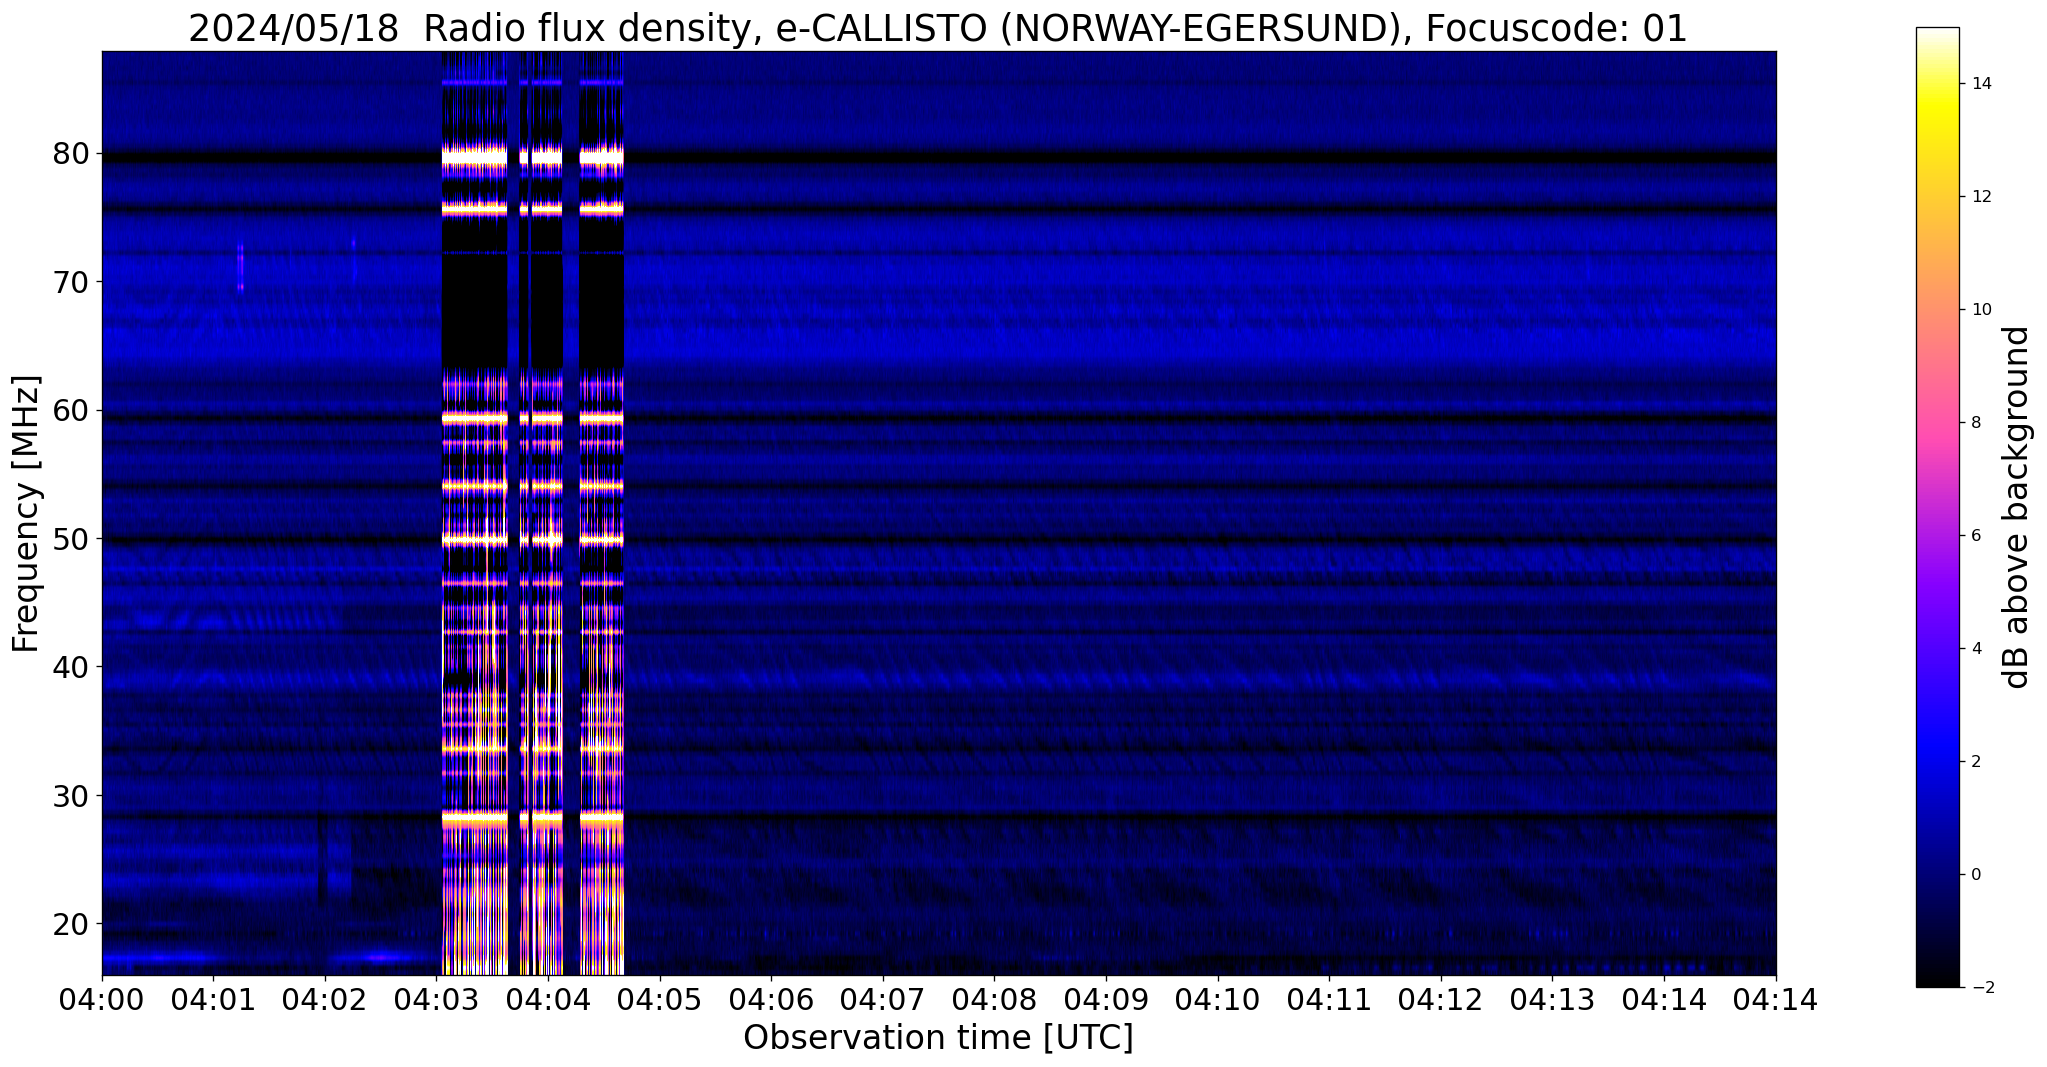Viewport: 2047px width, 1067px height.
Task: Click the colorbar tick label 4
Action: tap(1974, 648)
